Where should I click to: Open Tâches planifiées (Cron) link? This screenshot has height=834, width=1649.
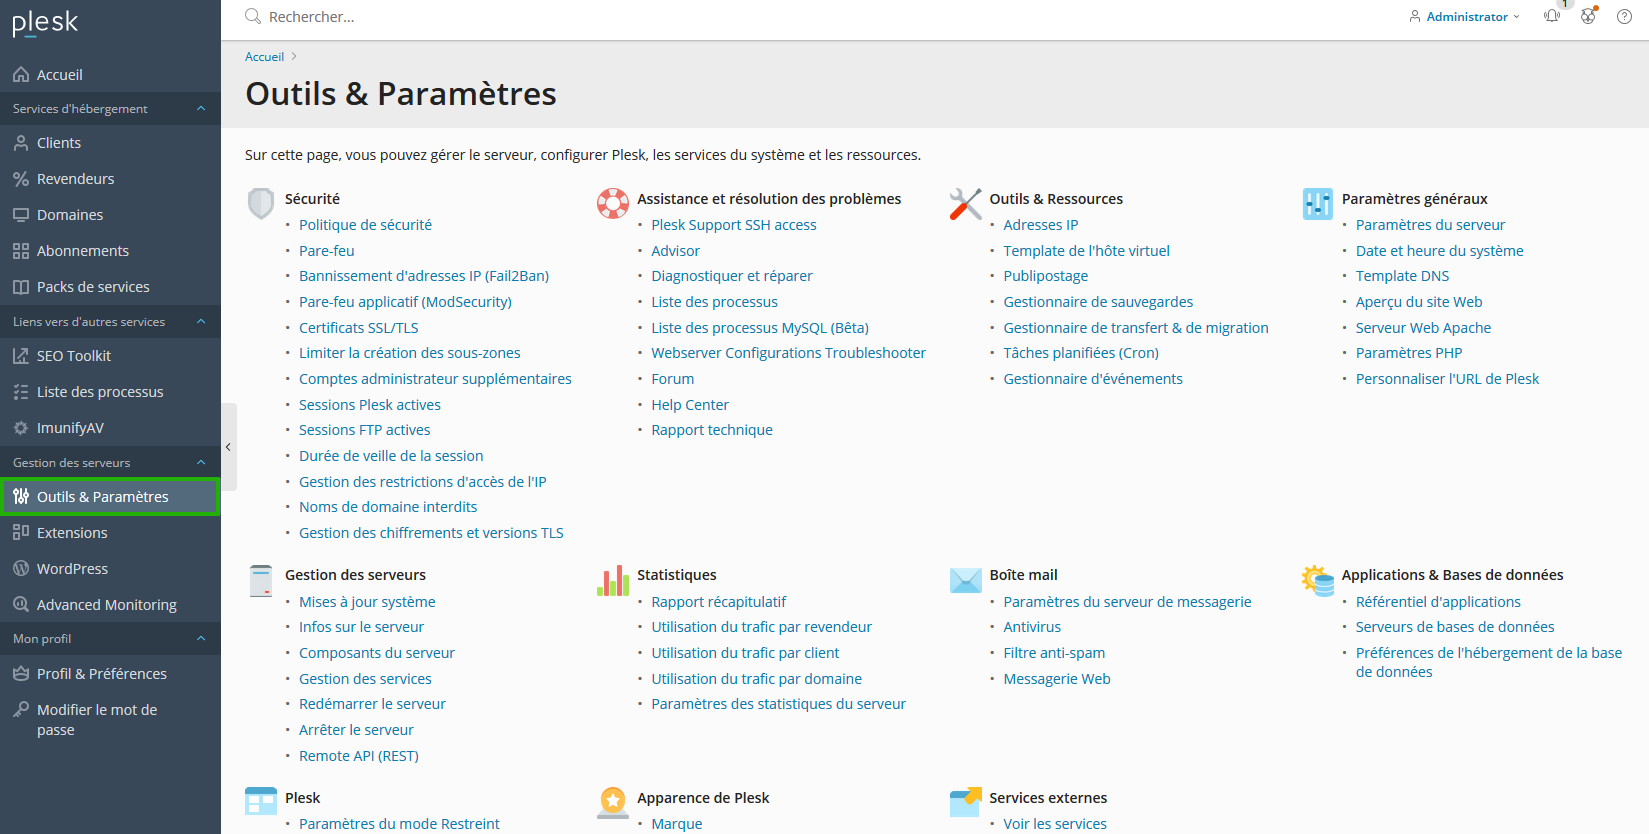click(x=1081, y=353)
